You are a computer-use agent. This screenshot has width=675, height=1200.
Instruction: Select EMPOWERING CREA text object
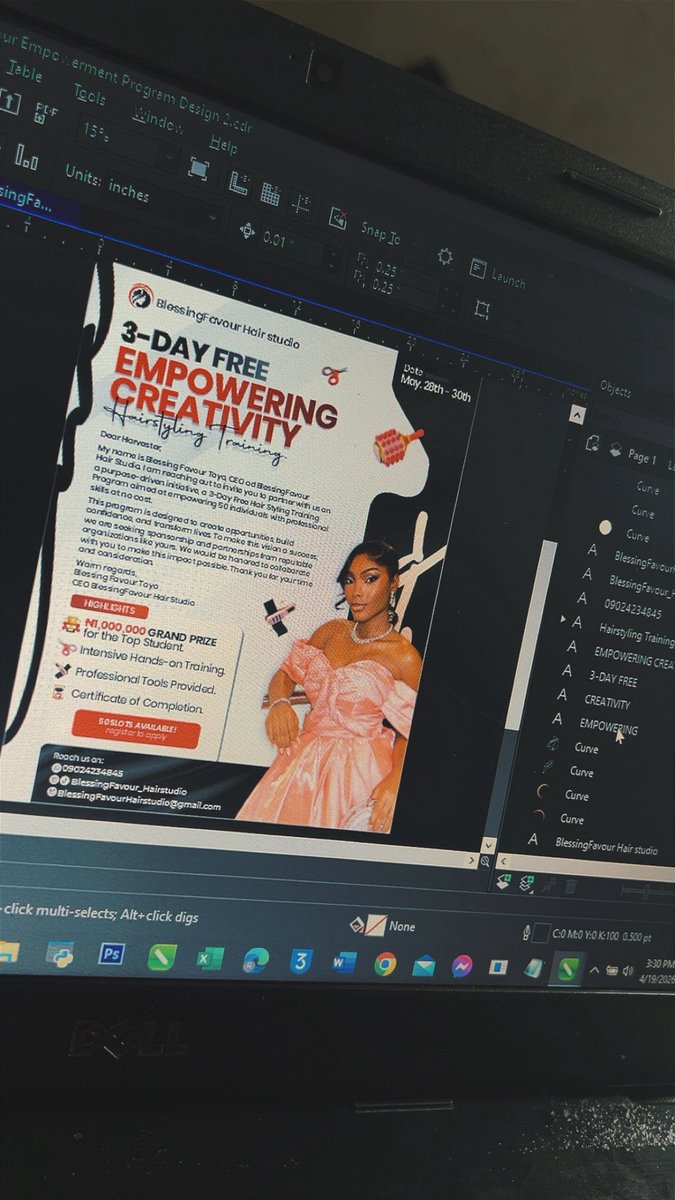[634, 660]
